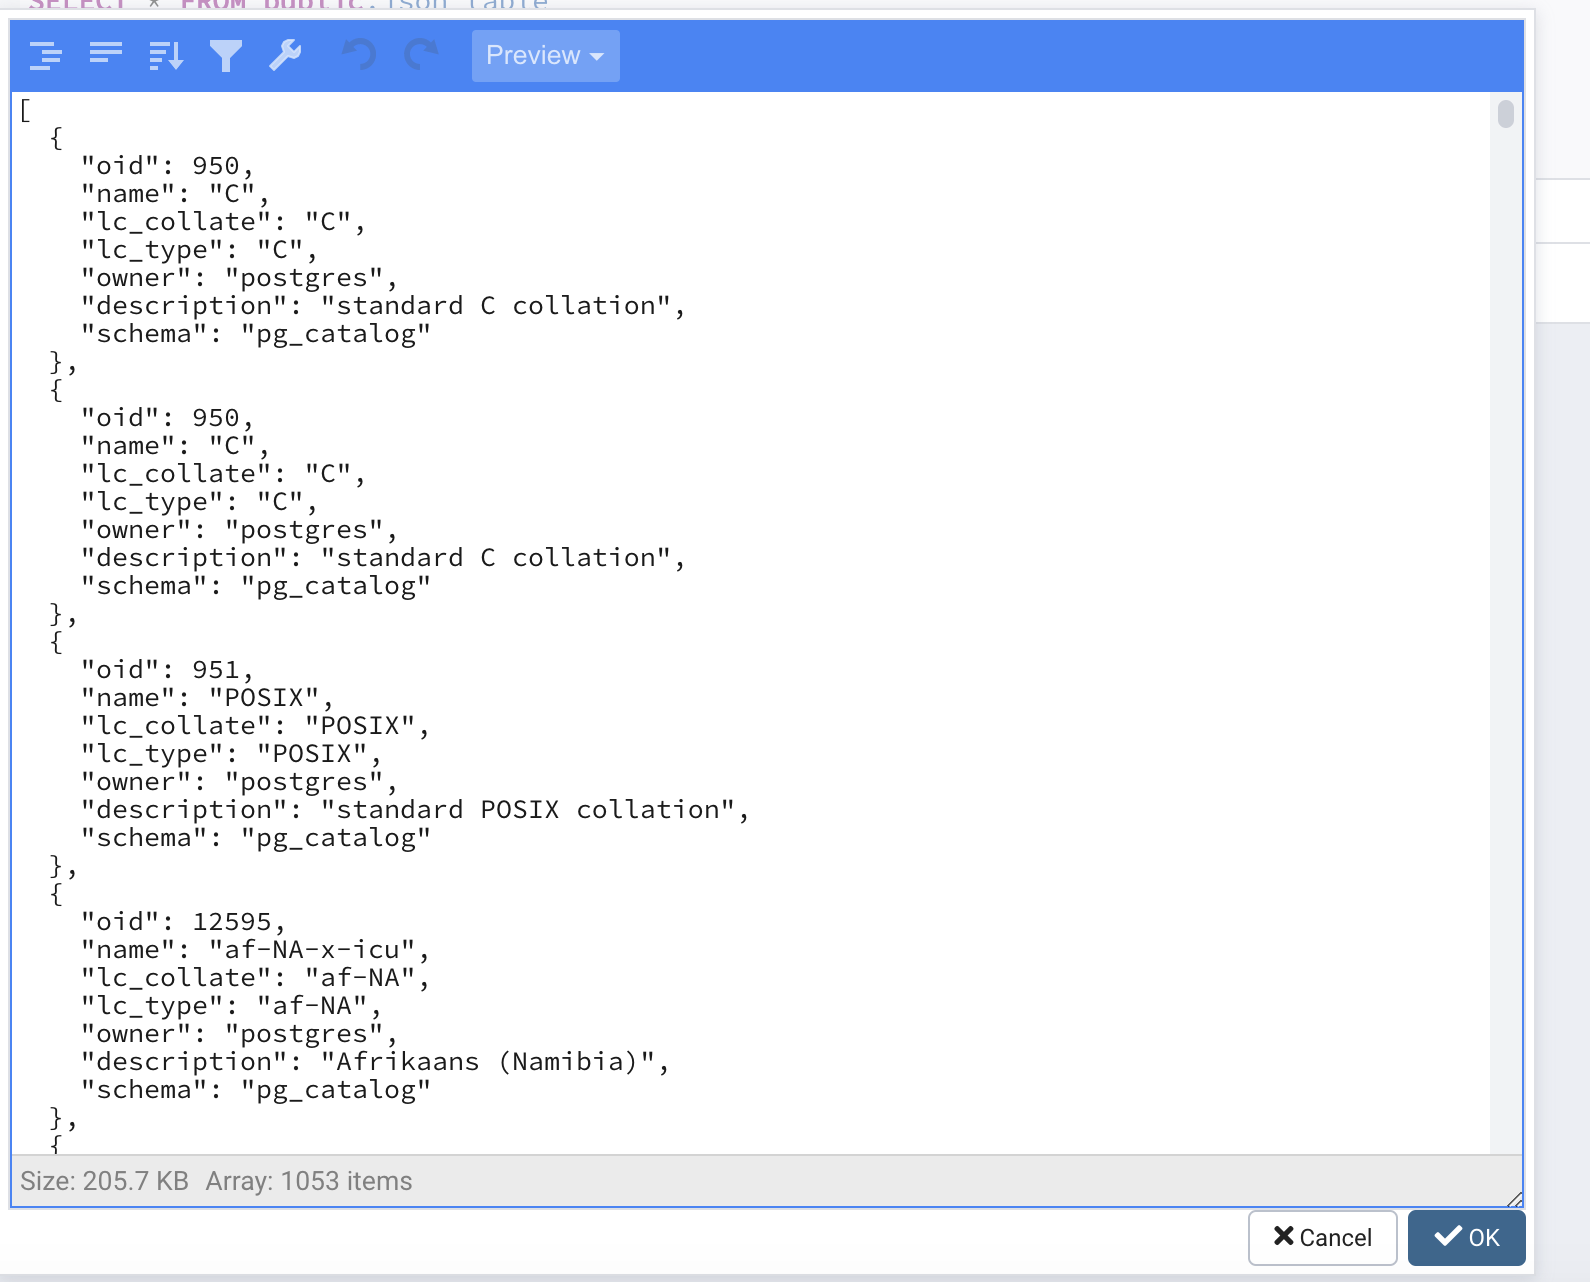The image size is (1590, 1282).
Task: Click the format JSON (indent) icon
Action: point(46,56)
